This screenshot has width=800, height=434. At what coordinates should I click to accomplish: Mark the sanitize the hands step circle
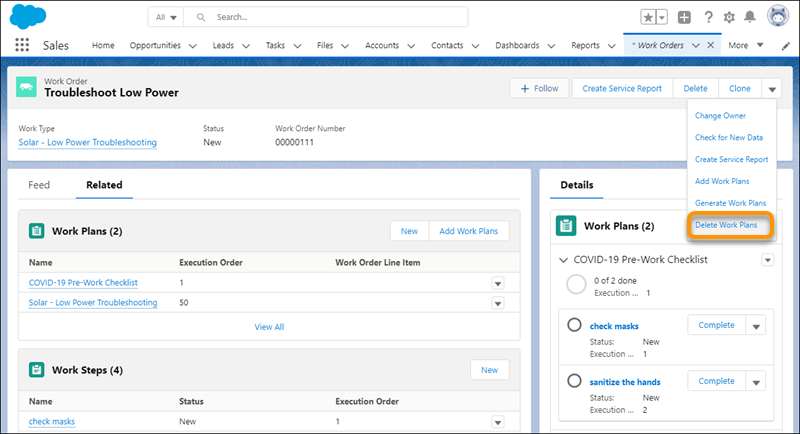(574, 380)
